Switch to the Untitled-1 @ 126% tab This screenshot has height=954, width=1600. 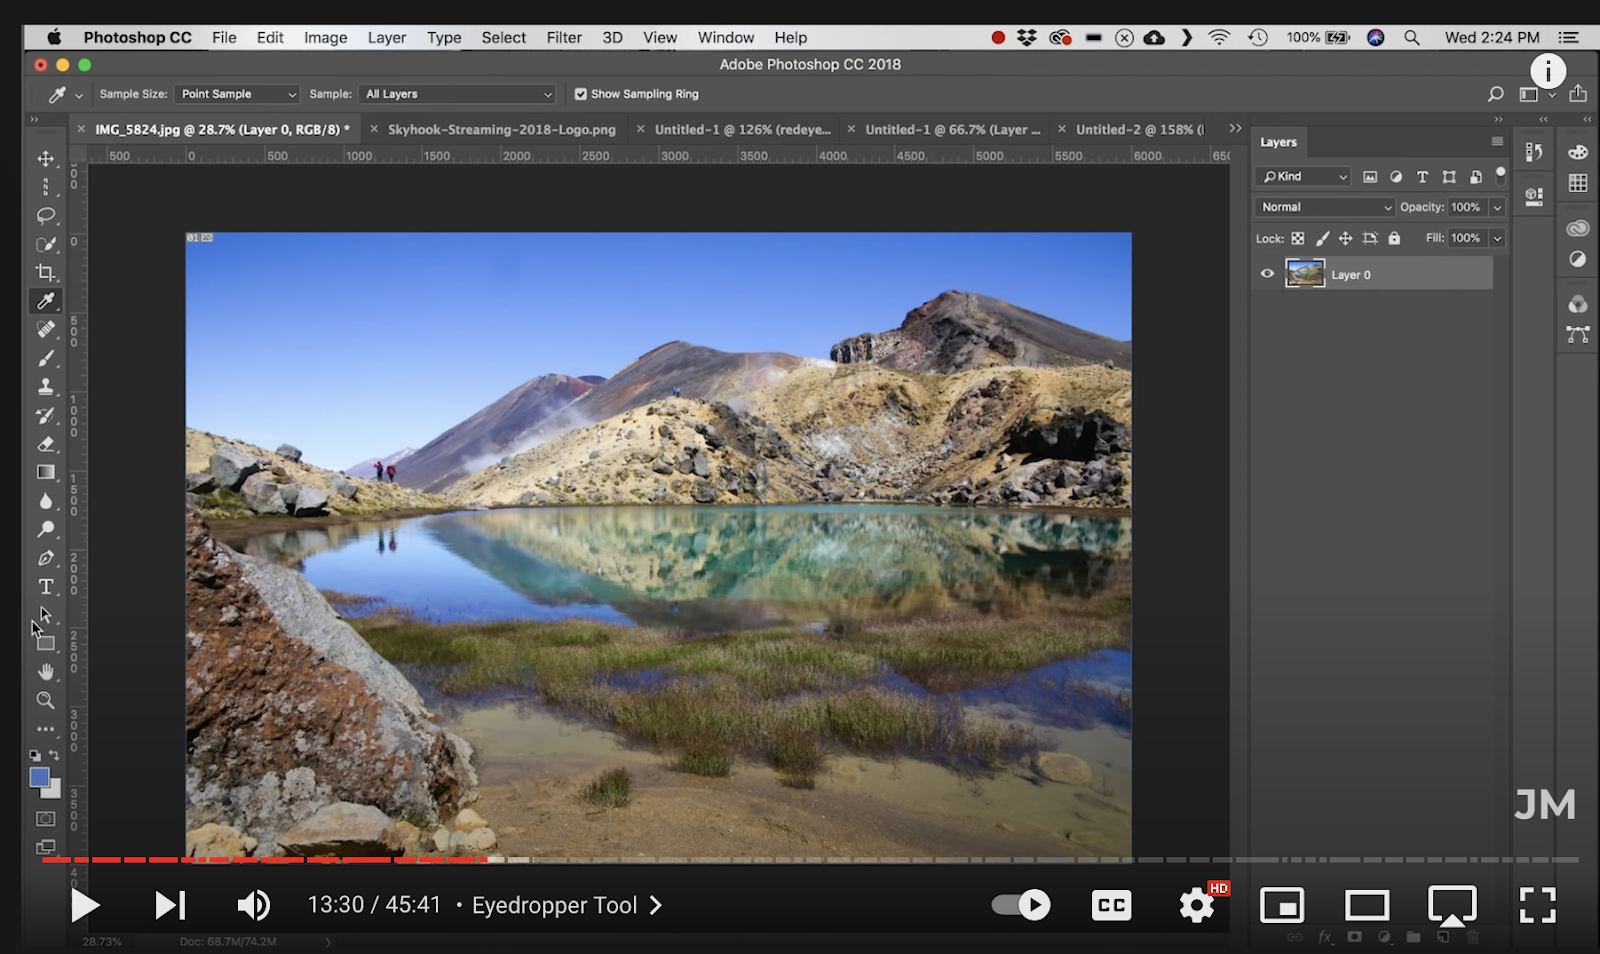(x=743, y=129)
